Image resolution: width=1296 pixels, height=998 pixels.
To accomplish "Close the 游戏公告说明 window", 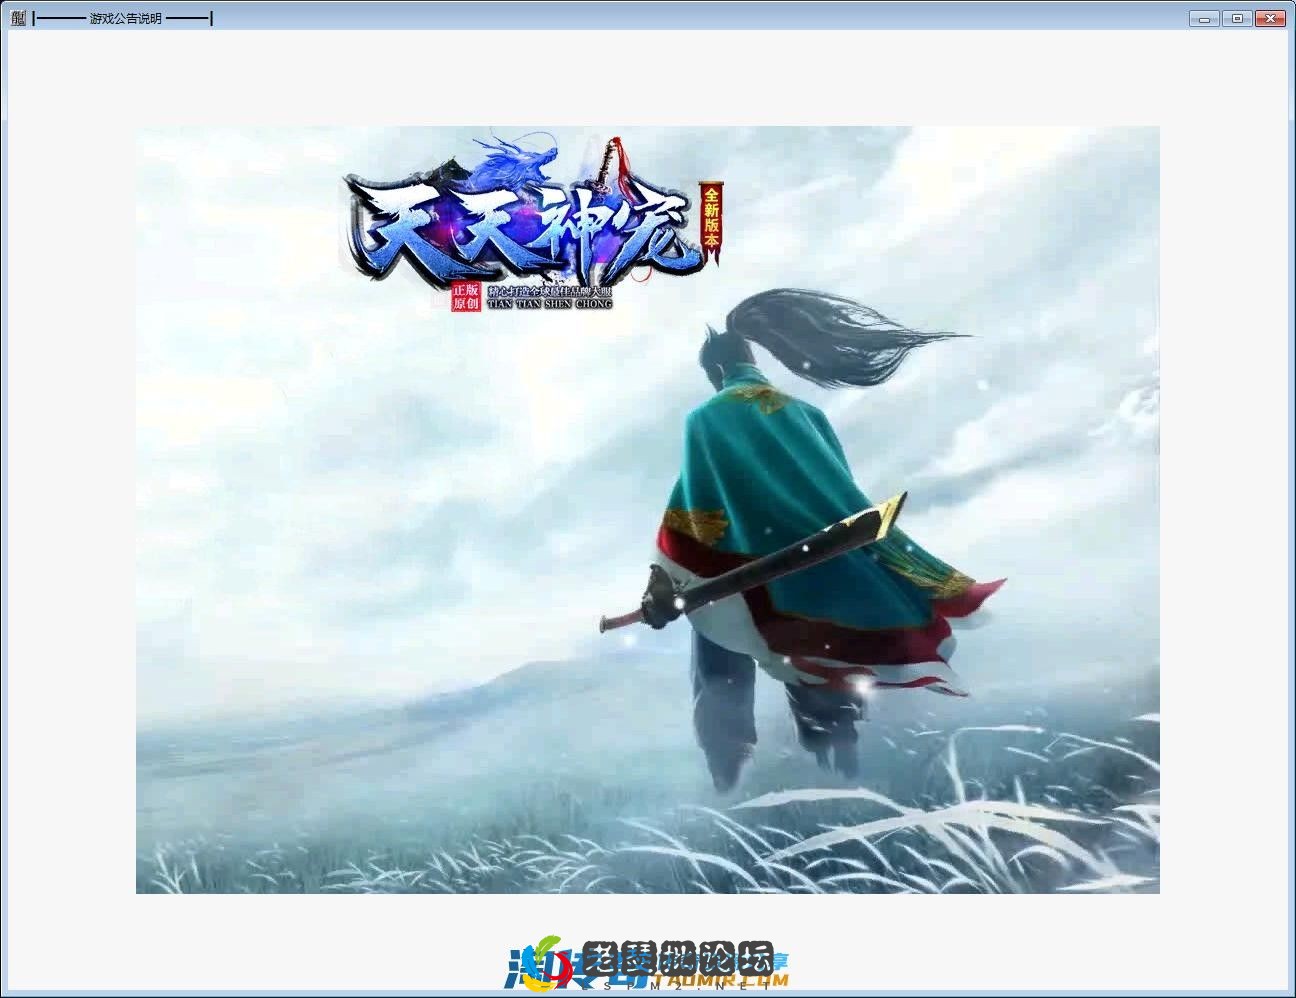I will (x=1270, y=18).
